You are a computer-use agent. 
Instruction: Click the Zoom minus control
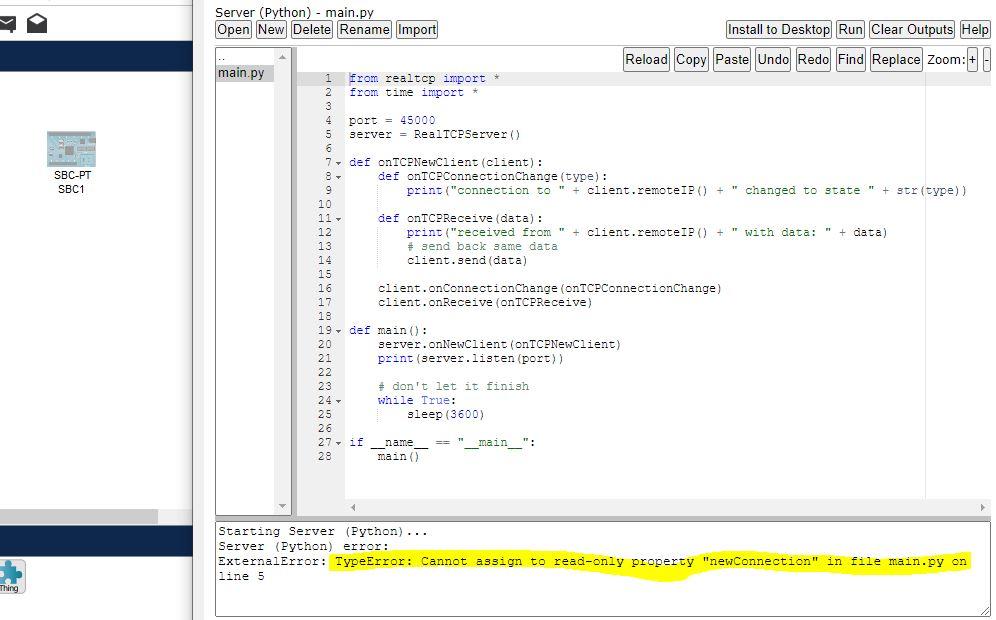[x=988, y=60]
